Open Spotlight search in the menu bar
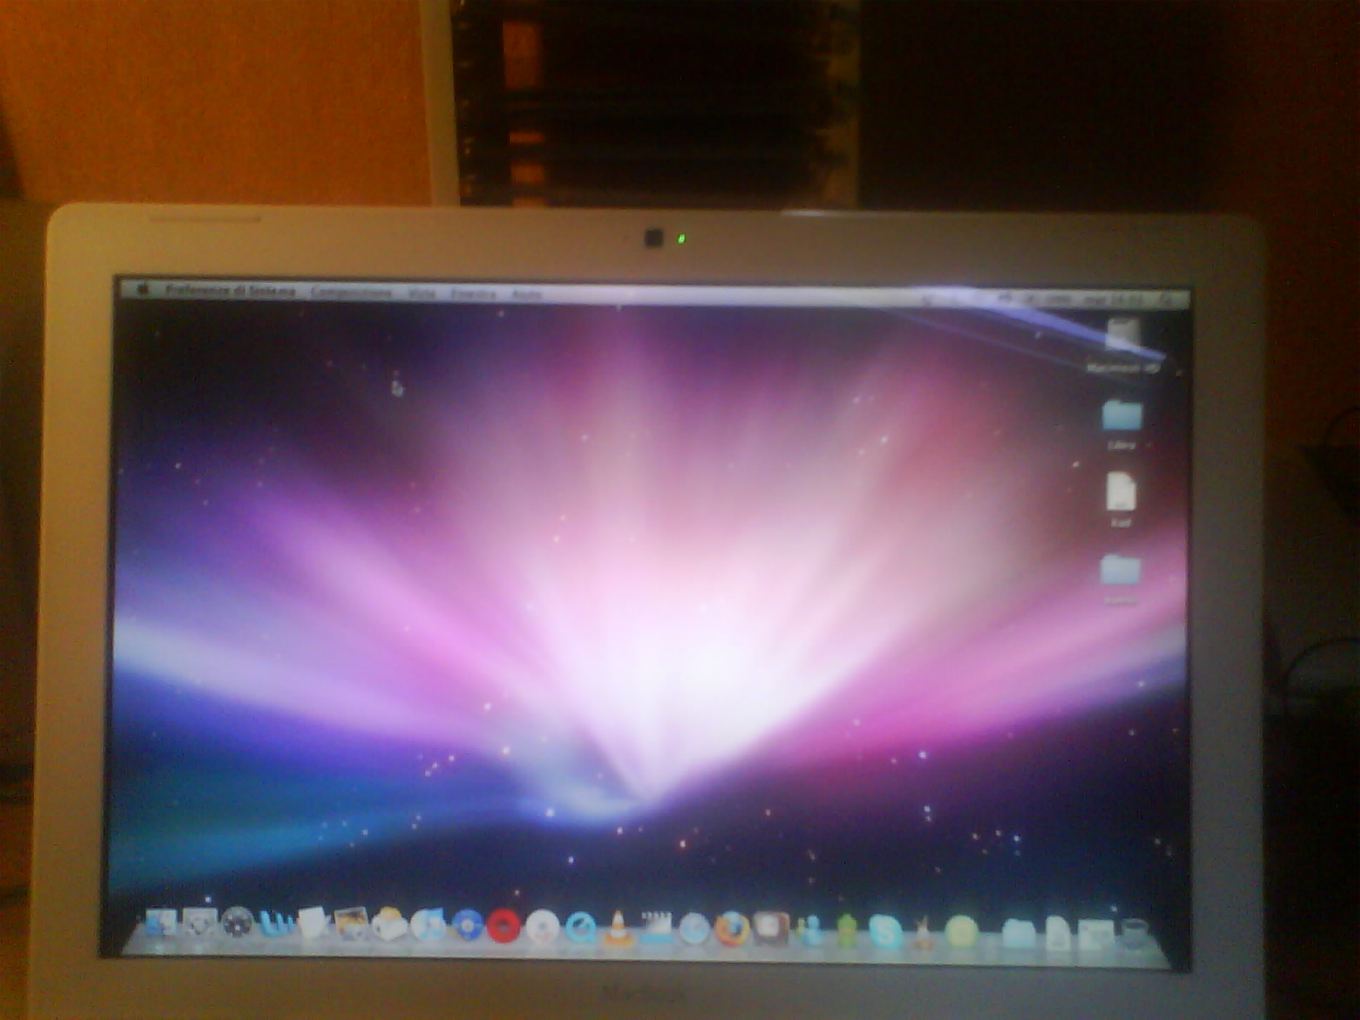The width and height of the screenshot is (1360, 1020). point(1167,299)
